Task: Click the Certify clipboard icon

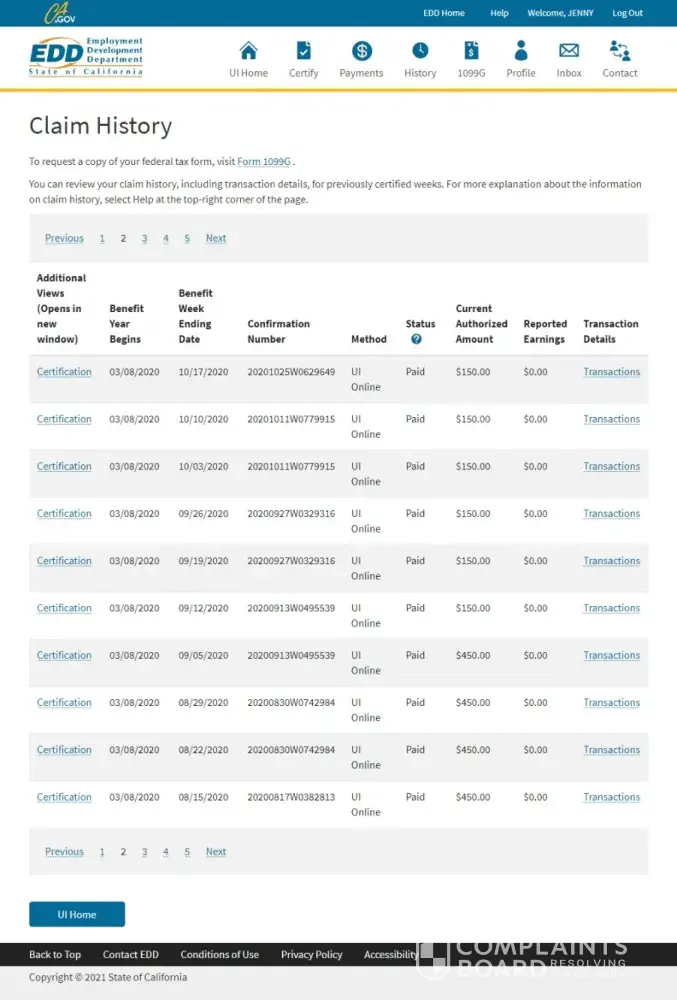Action: (304, 51)
